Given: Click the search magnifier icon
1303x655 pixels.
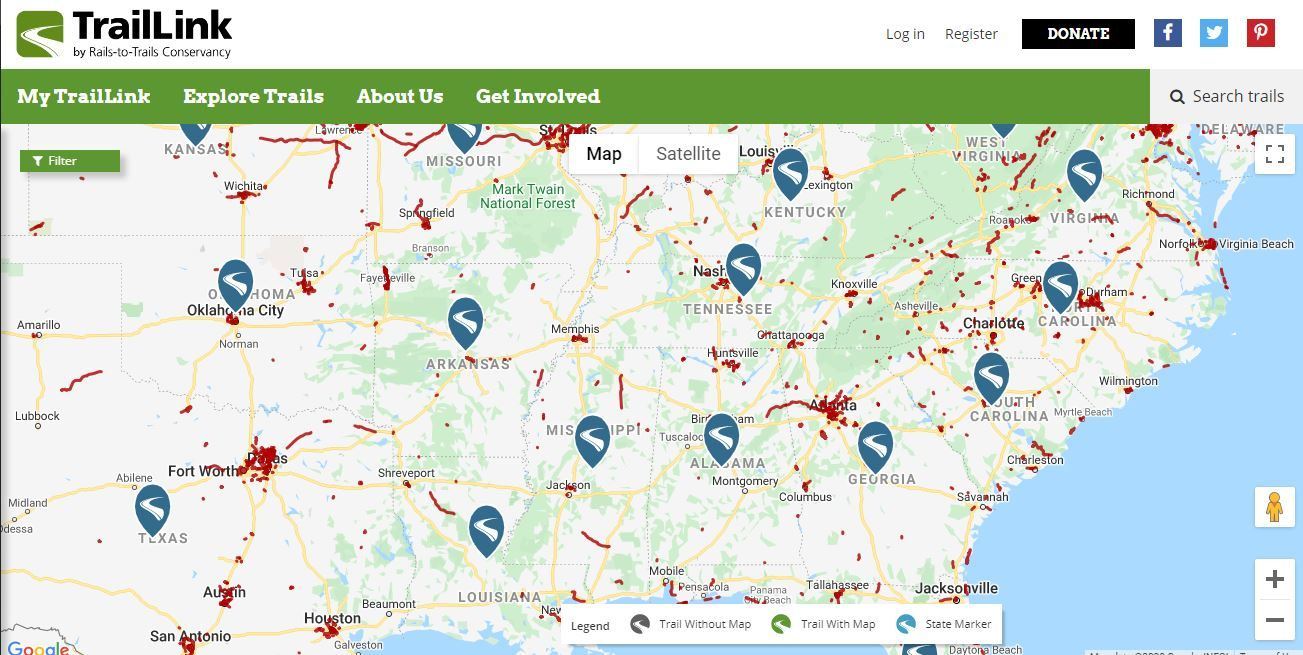Looking at the screenshot, I should tap(1177, 97).
